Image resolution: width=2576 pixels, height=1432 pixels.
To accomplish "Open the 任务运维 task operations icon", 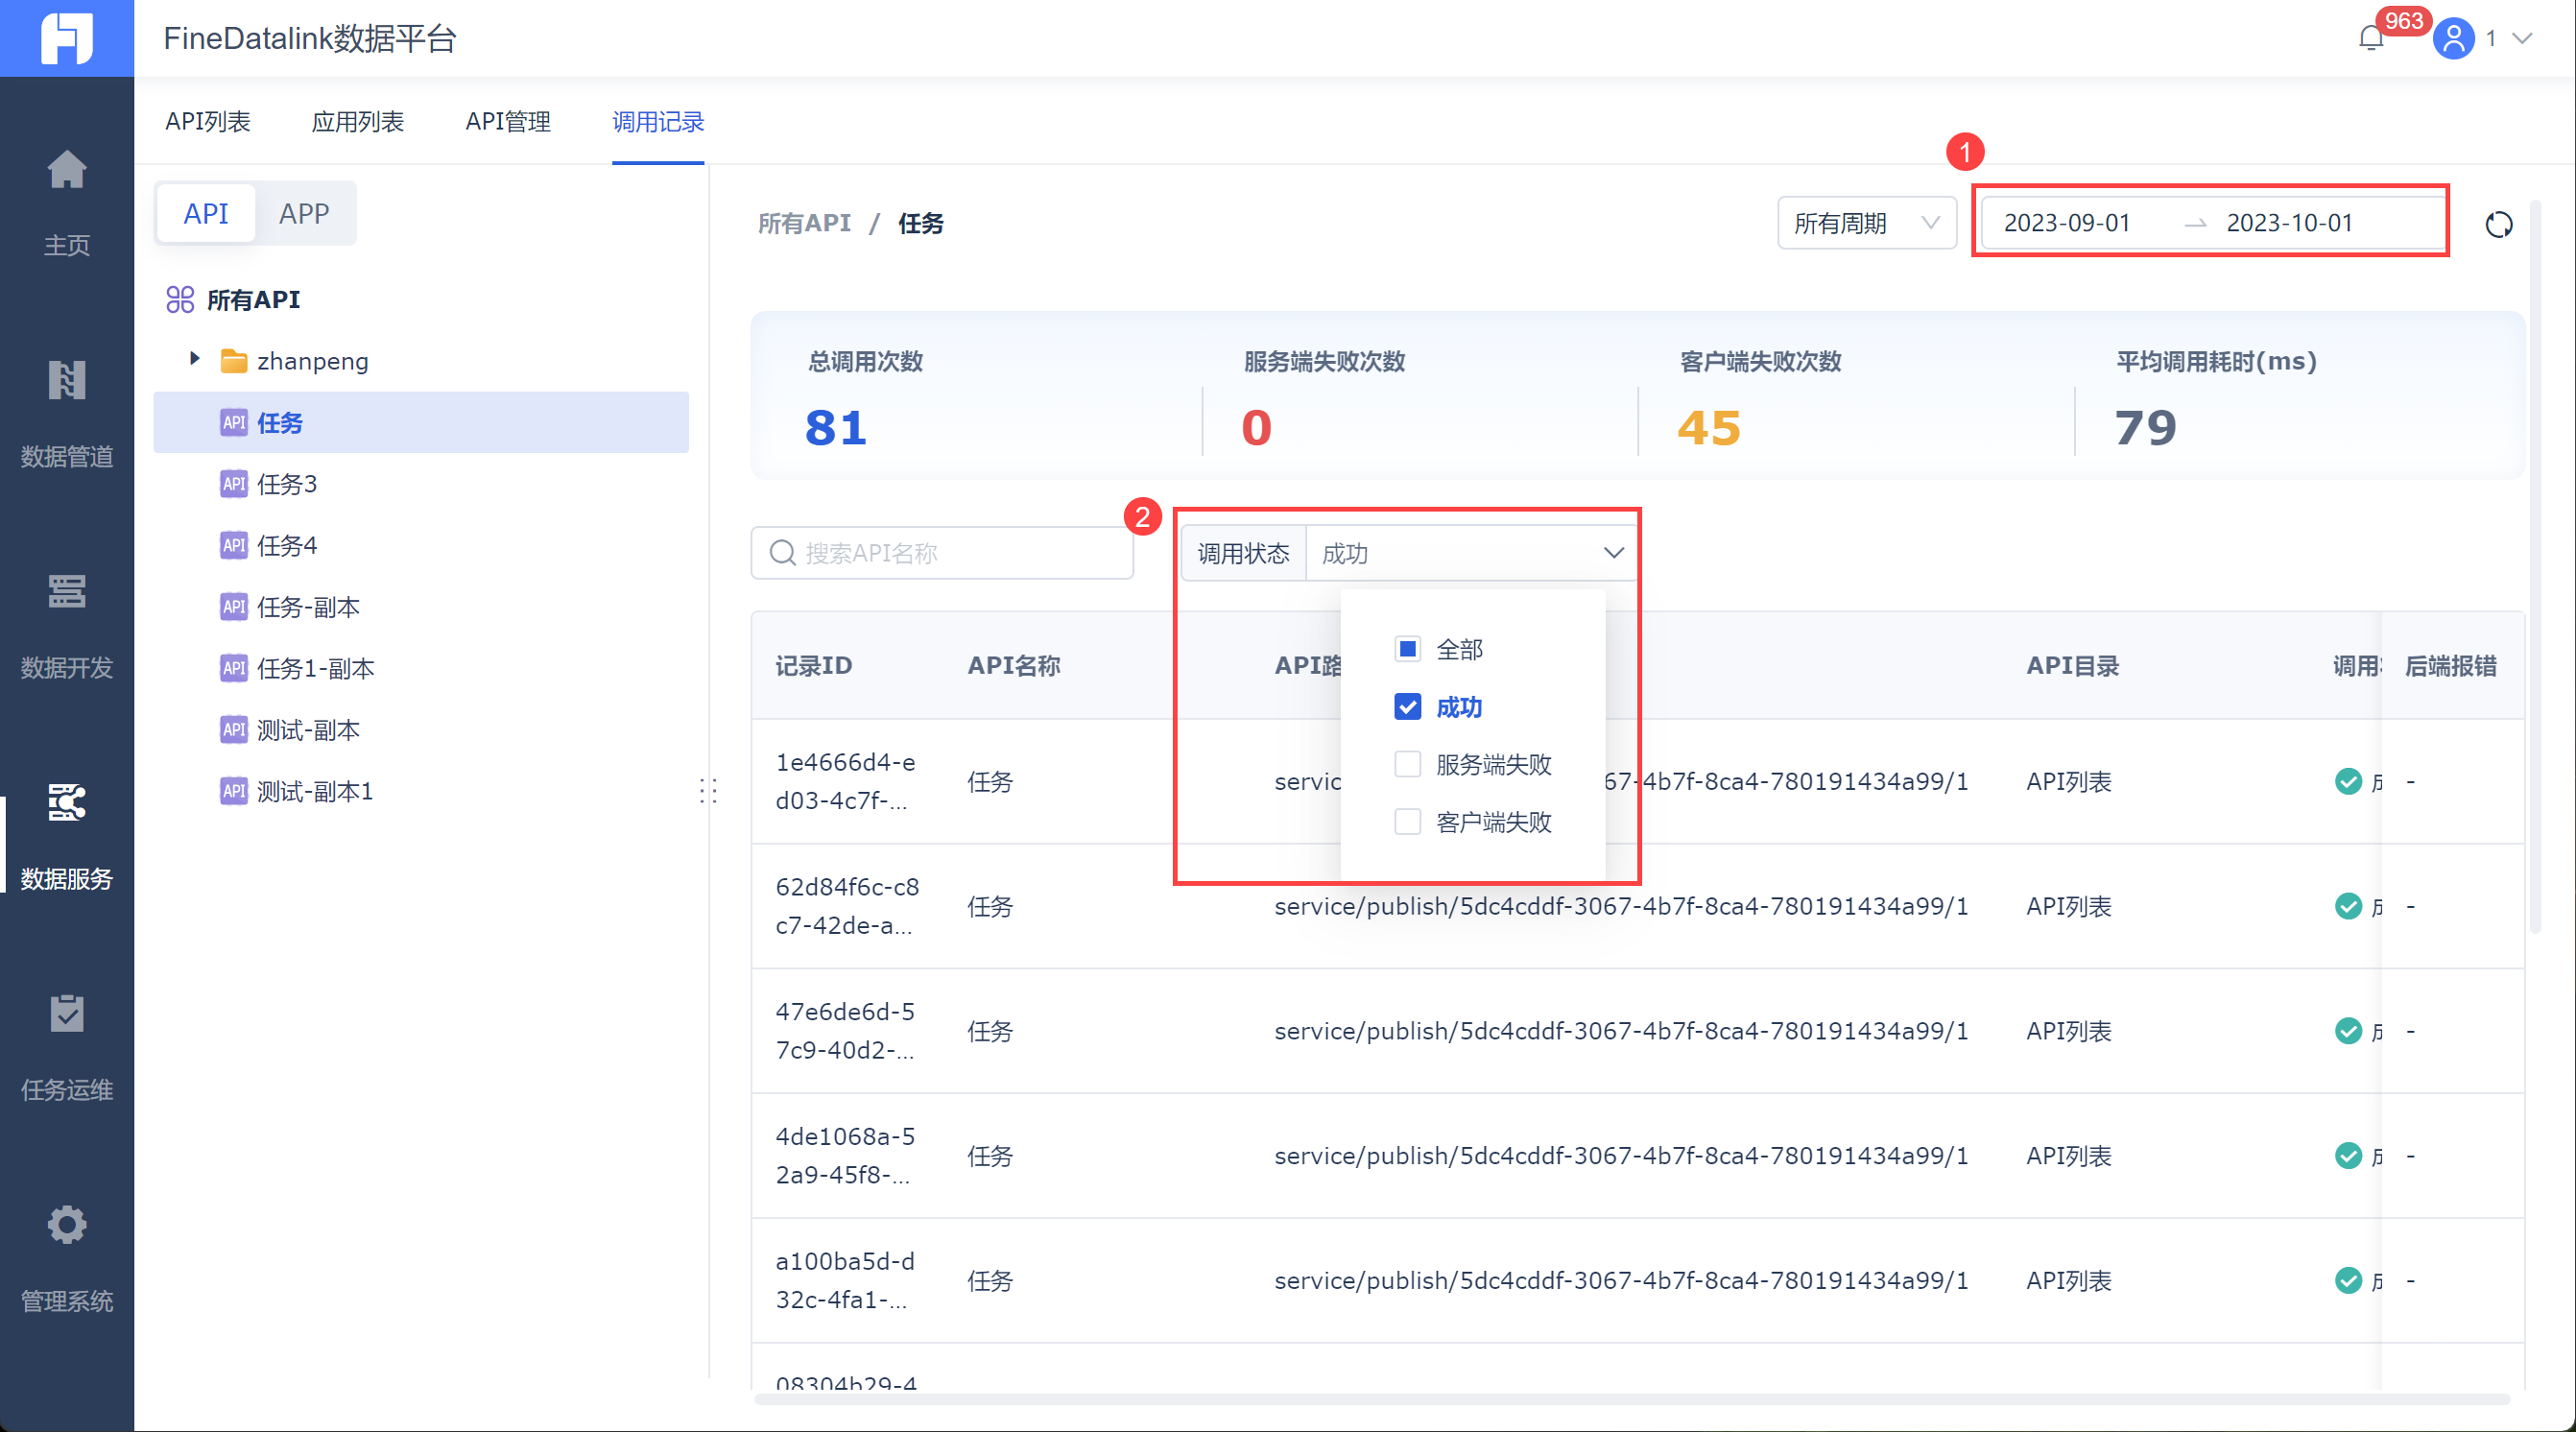I will (x=66, y=1014).
